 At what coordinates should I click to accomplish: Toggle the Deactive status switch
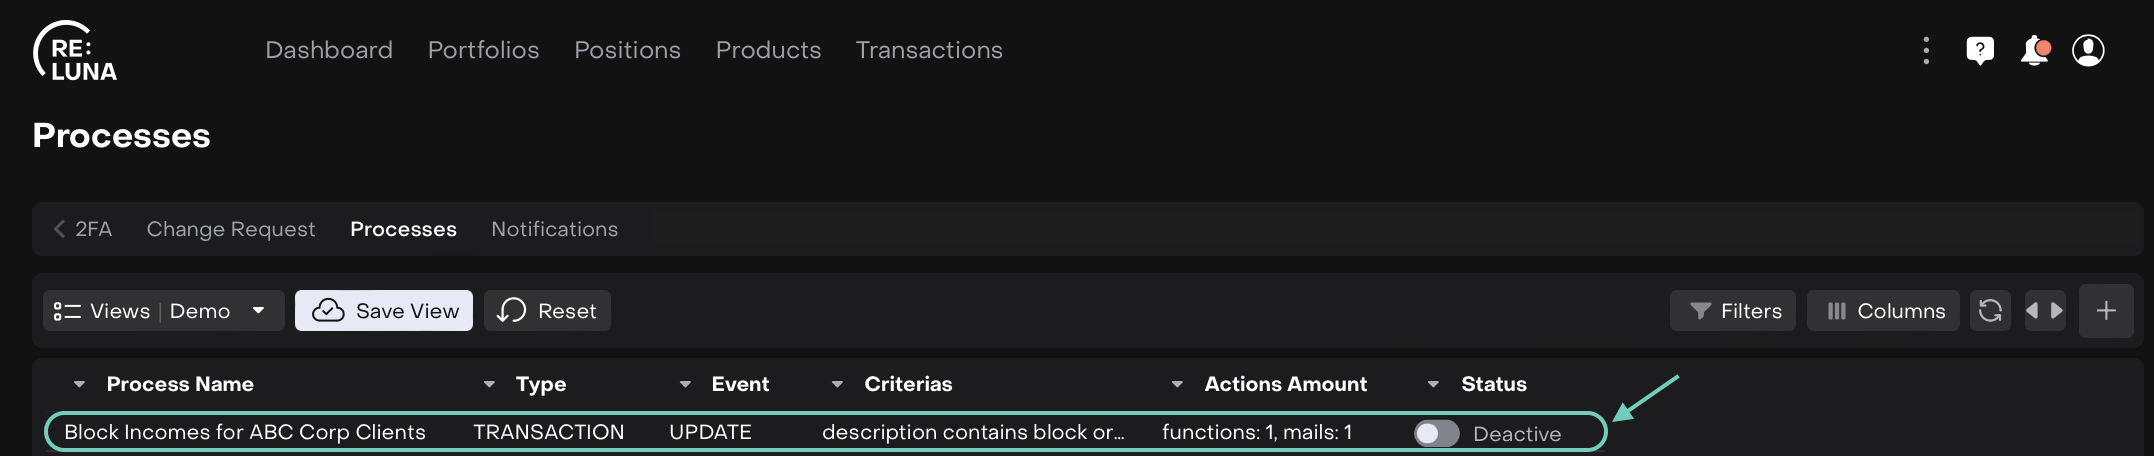coord(1436,433)
